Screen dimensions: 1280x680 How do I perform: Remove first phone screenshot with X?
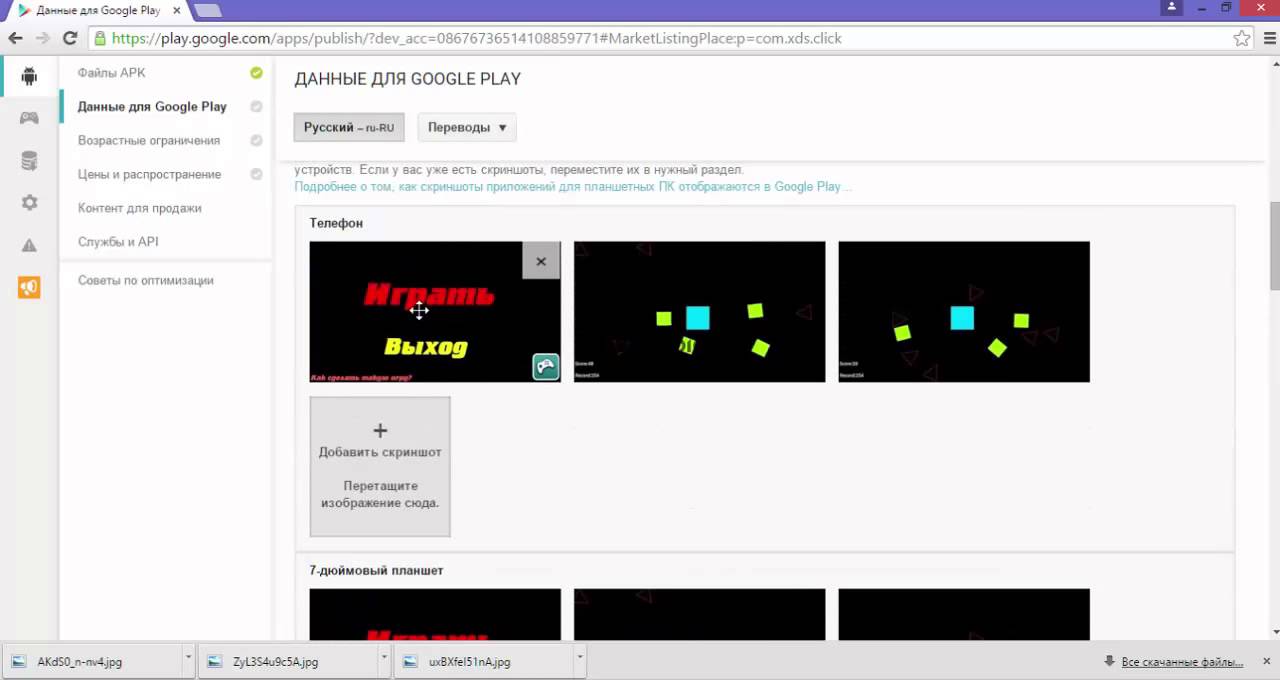tap(541, 261)
